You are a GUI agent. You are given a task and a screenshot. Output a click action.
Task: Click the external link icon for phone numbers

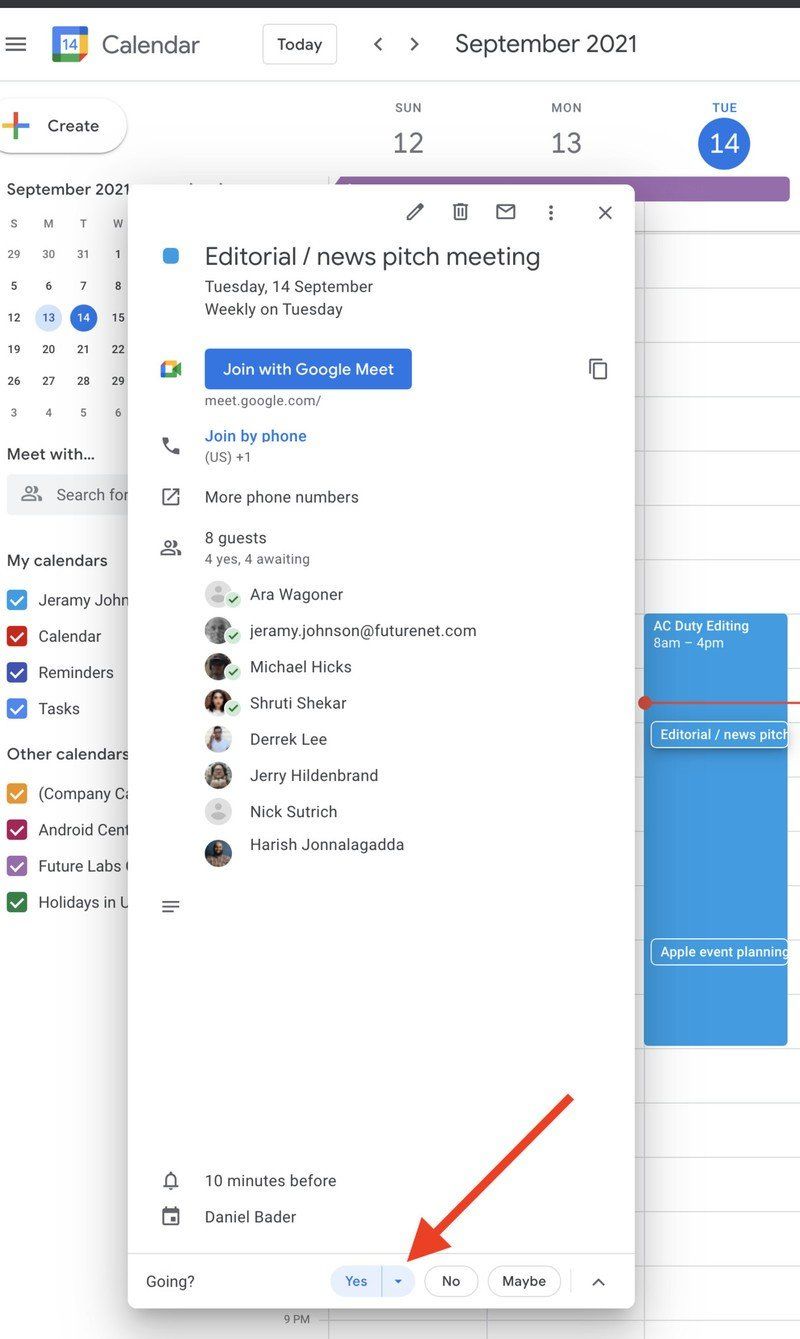[x=171, y=497]
